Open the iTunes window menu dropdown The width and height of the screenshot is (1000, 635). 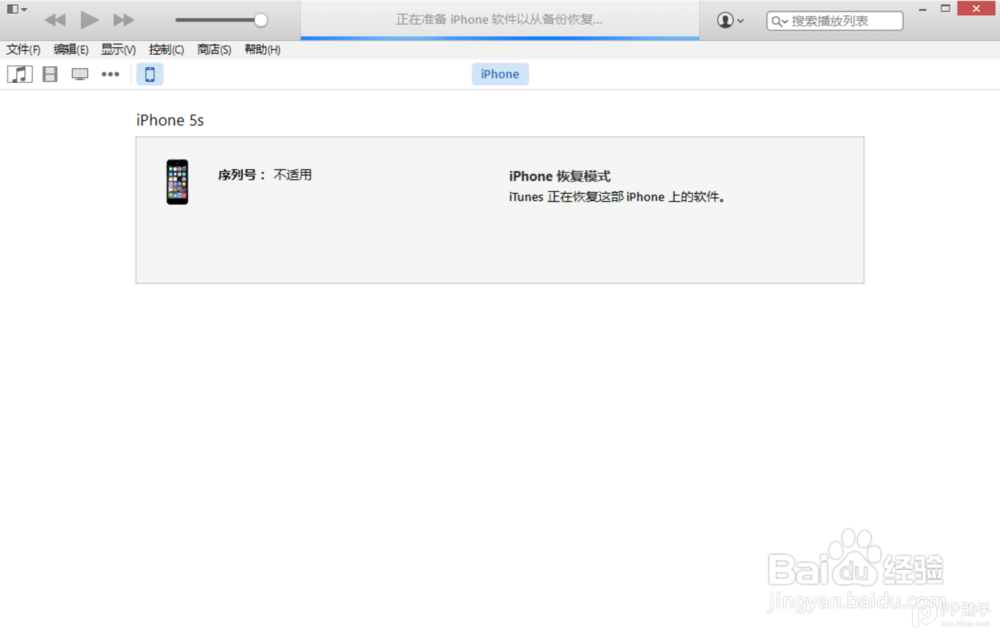coord(17,9)
